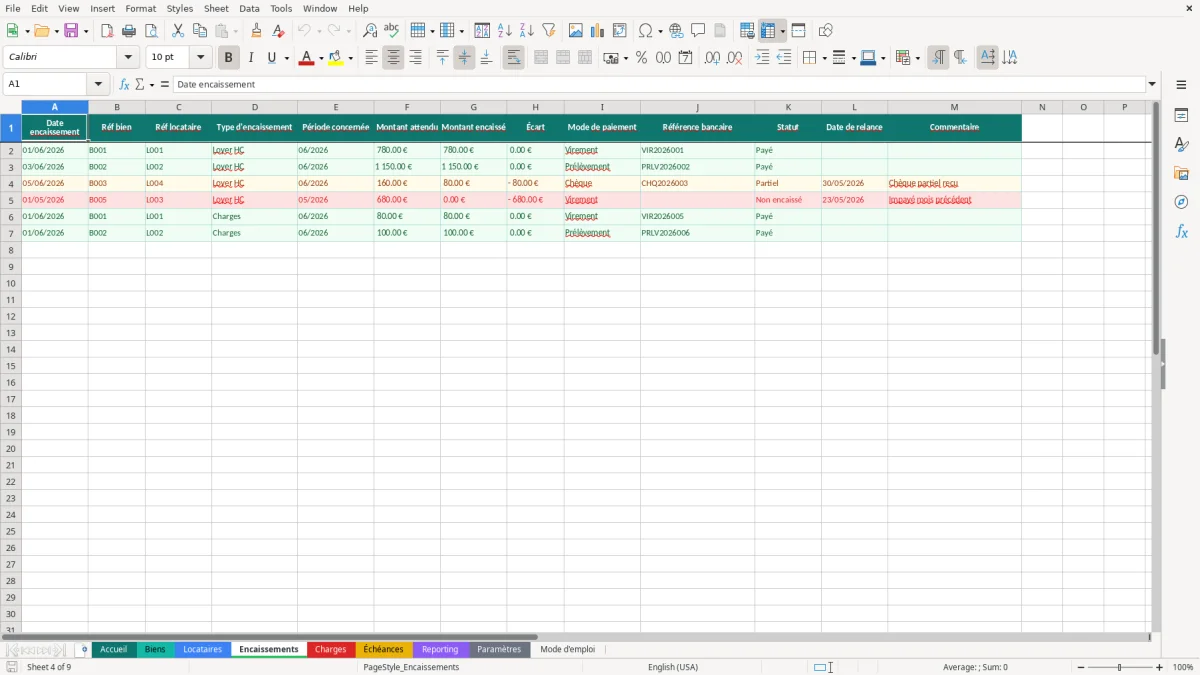Toggle Underline formatting

271,58
